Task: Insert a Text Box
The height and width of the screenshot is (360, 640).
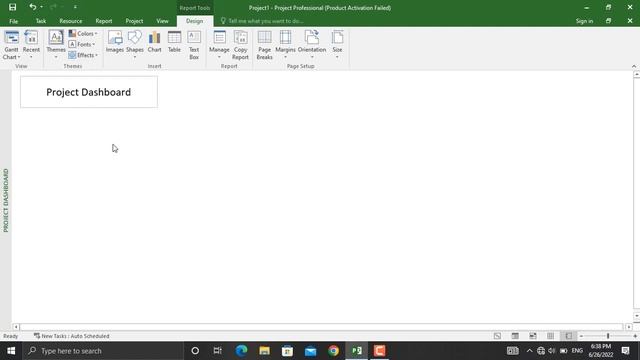Action: (x=194, y=45)
